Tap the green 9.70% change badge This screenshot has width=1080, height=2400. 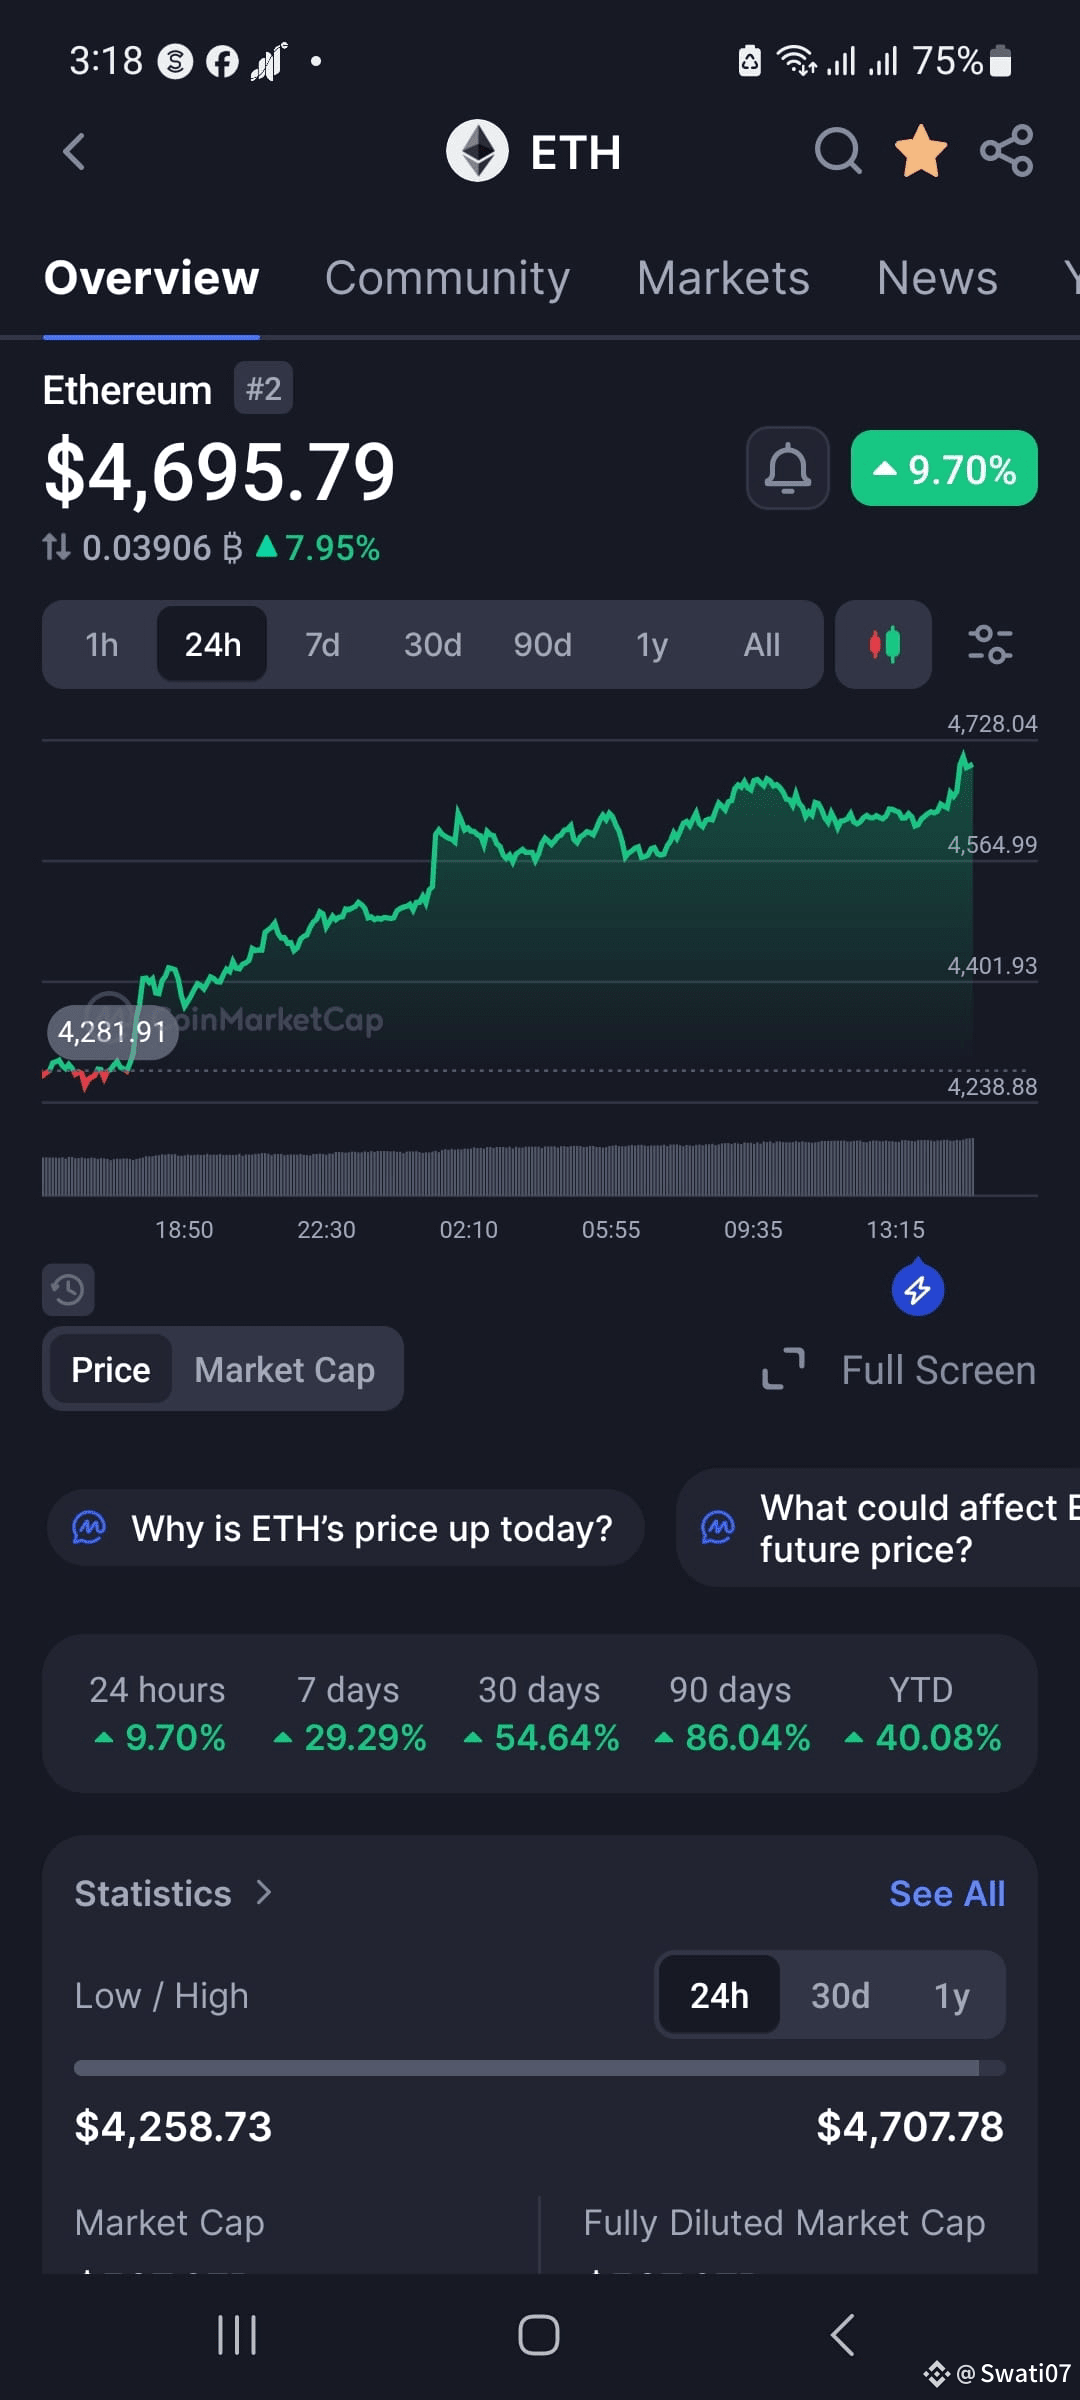tap(944, 468)
